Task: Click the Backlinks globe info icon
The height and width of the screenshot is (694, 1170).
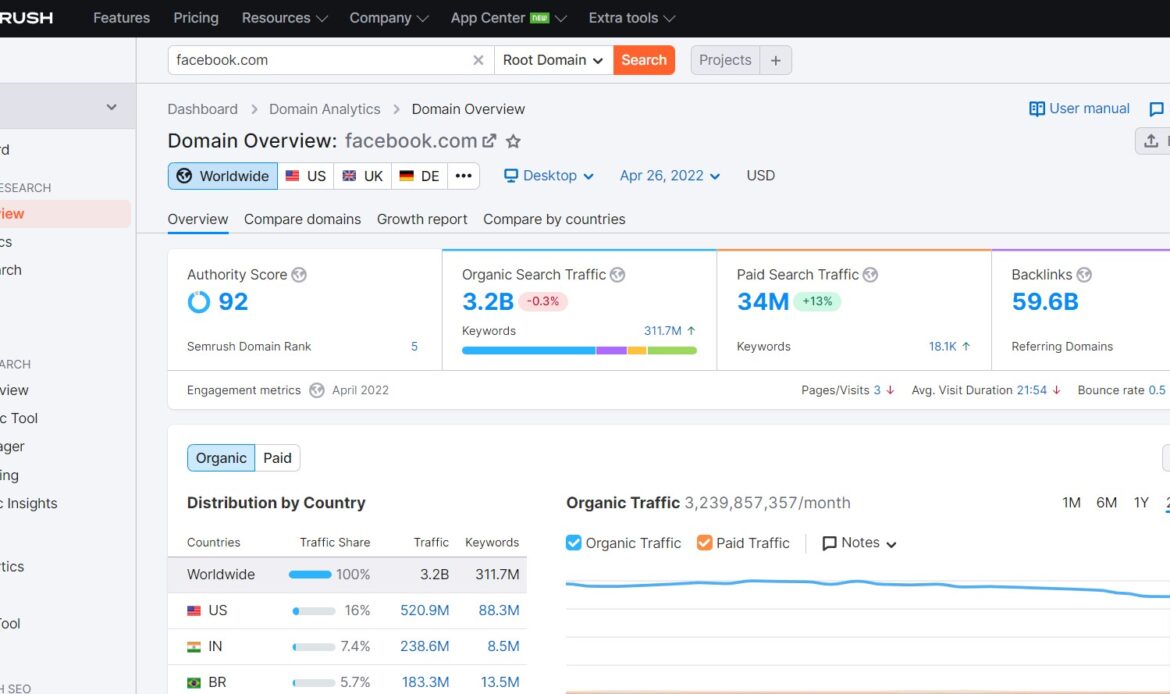Action: coord(1084,275)
